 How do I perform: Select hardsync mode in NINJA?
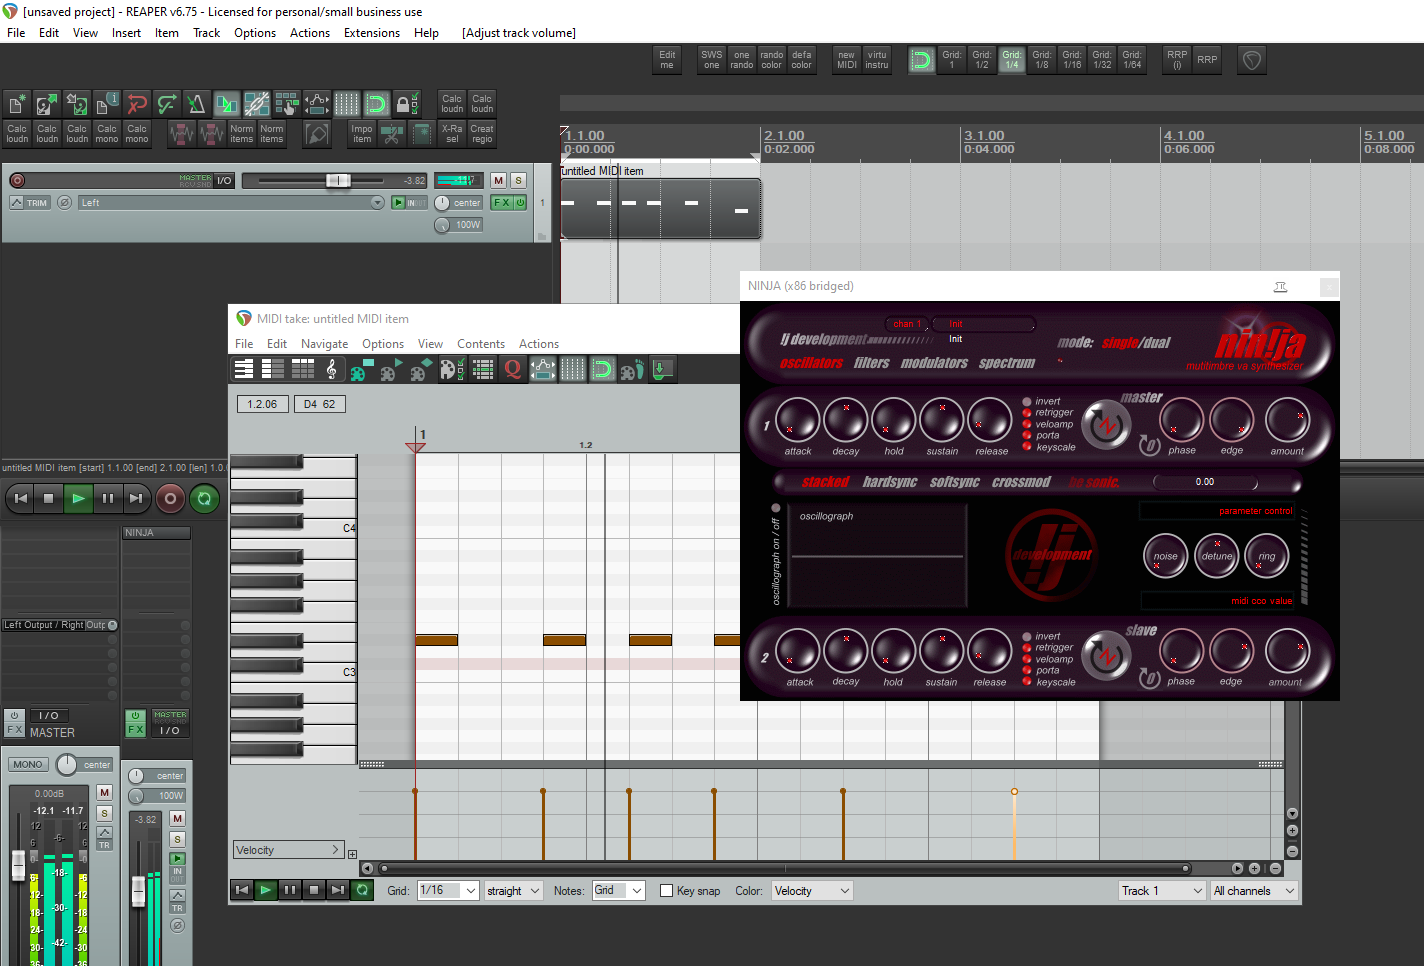point(890,482)
